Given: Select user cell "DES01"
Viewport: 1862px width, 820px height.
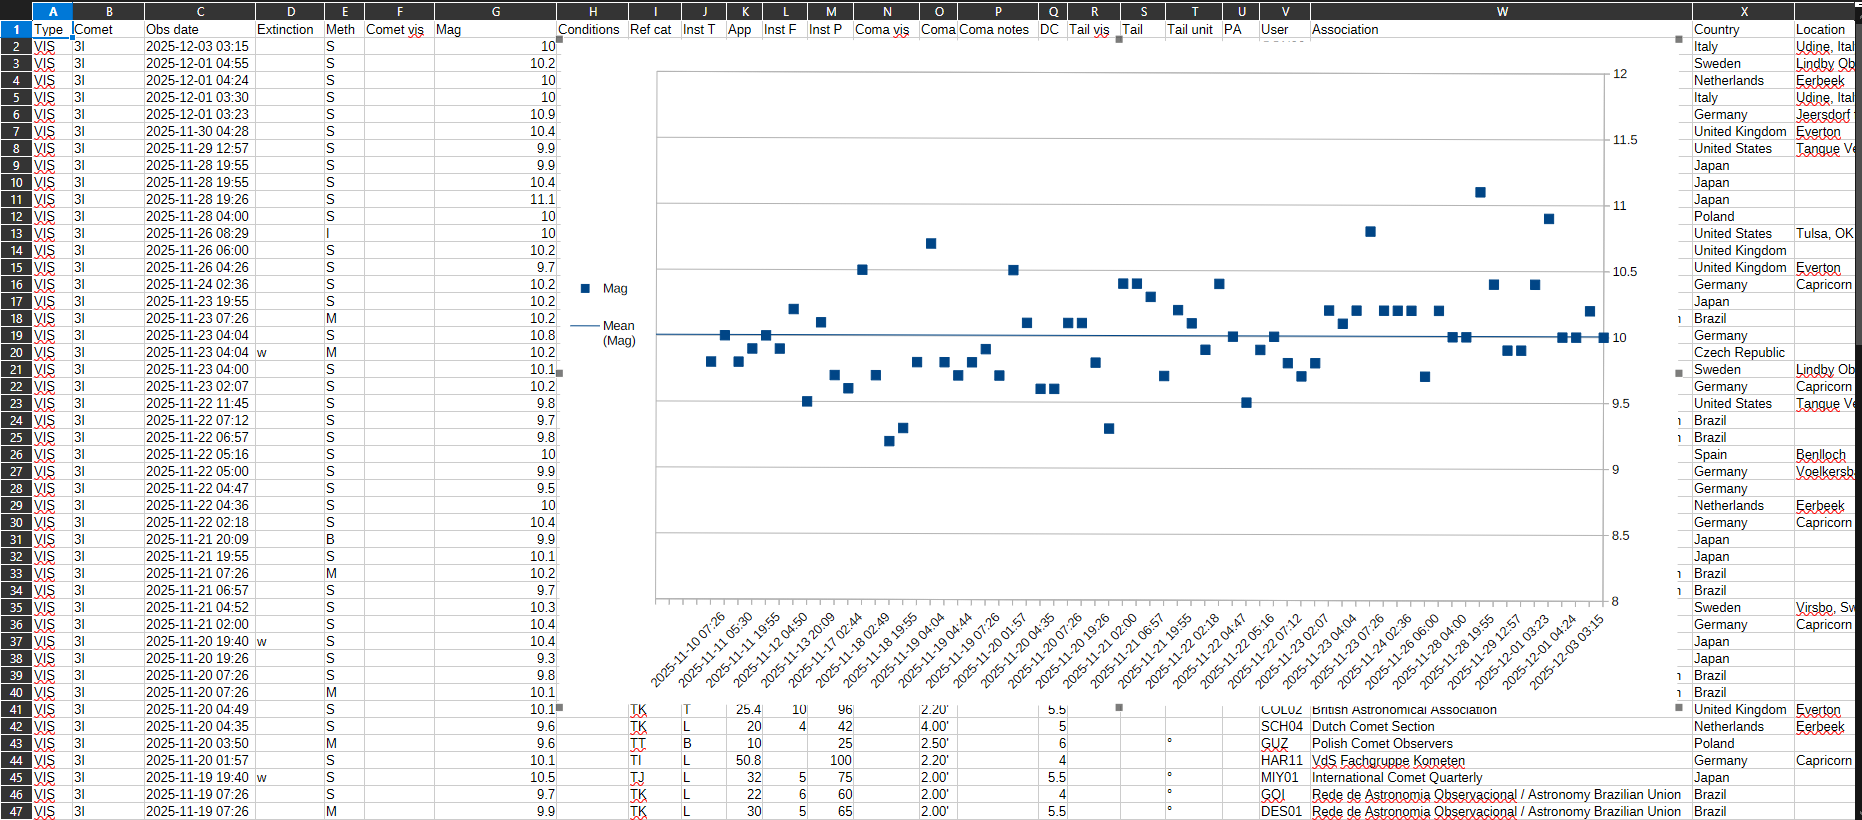Looking at the screenshot, I should point(1285,811).
